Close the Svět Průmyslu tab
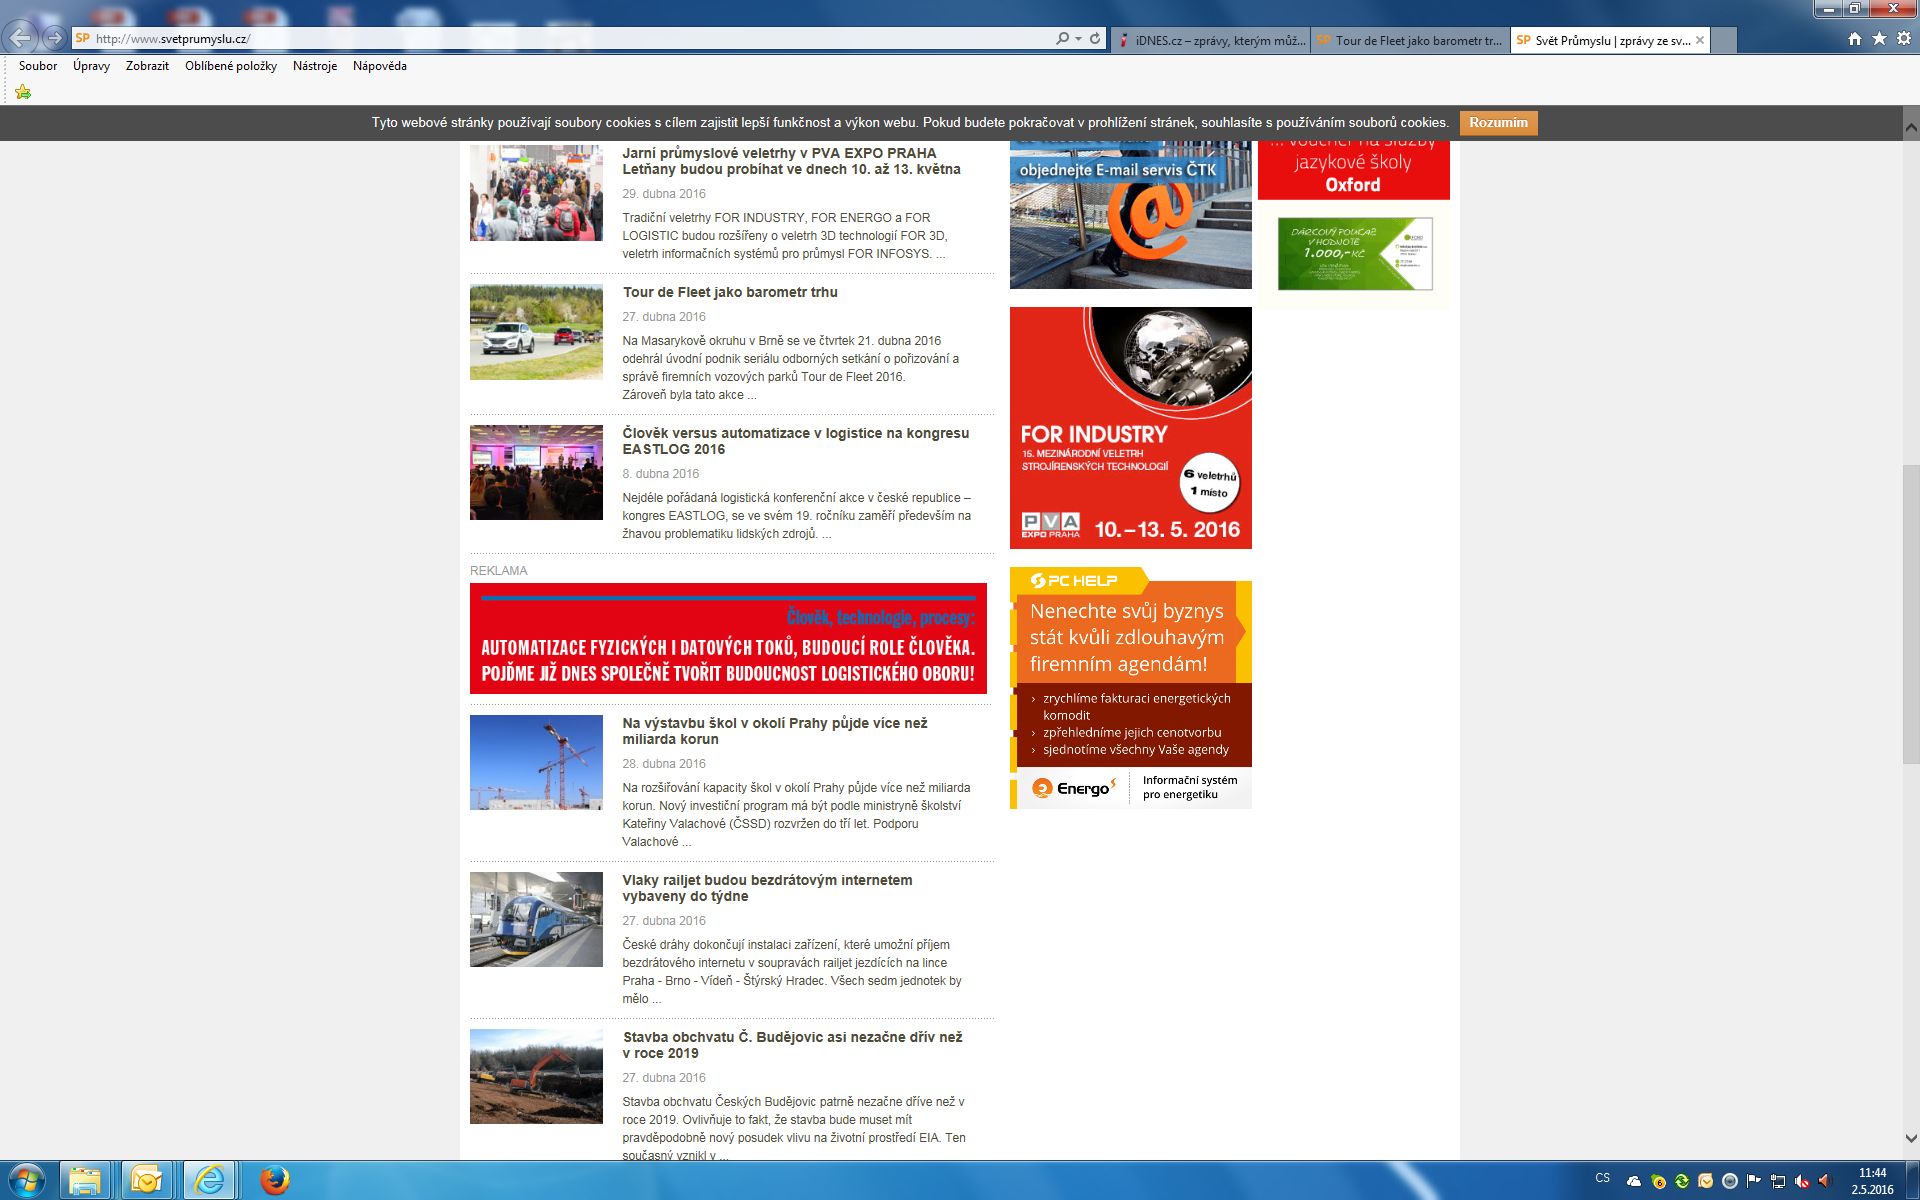The height and width of the screenshot is (1200, 1920). (1699, 40)
